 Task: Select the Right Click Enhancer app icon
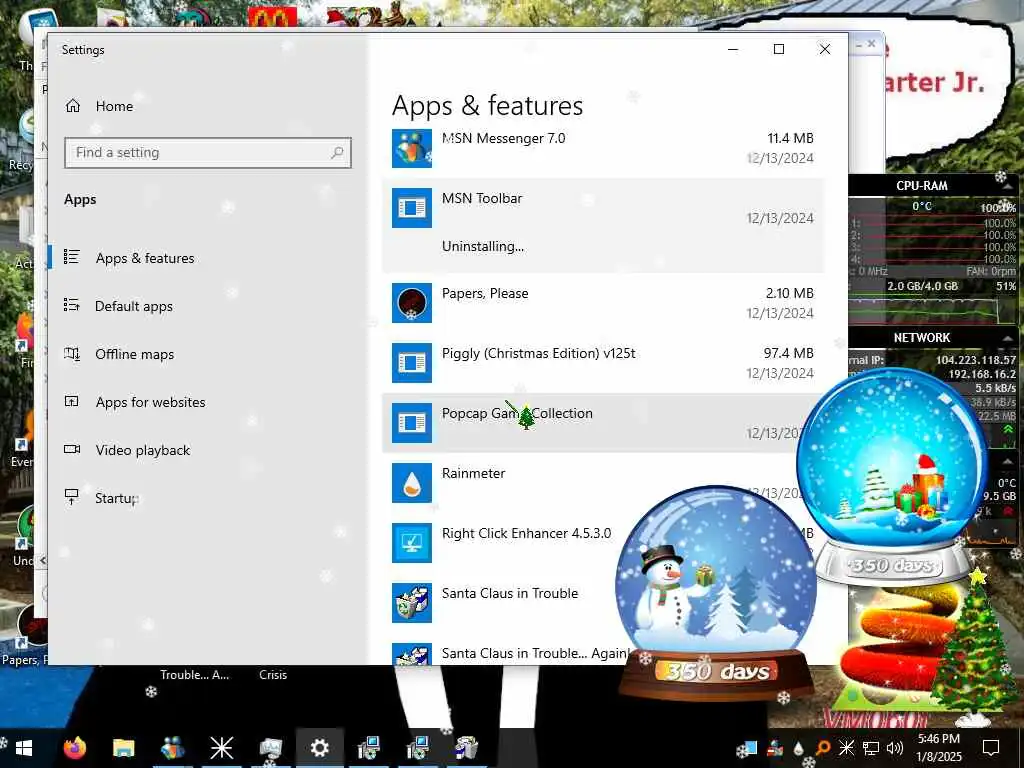point(411,543)
